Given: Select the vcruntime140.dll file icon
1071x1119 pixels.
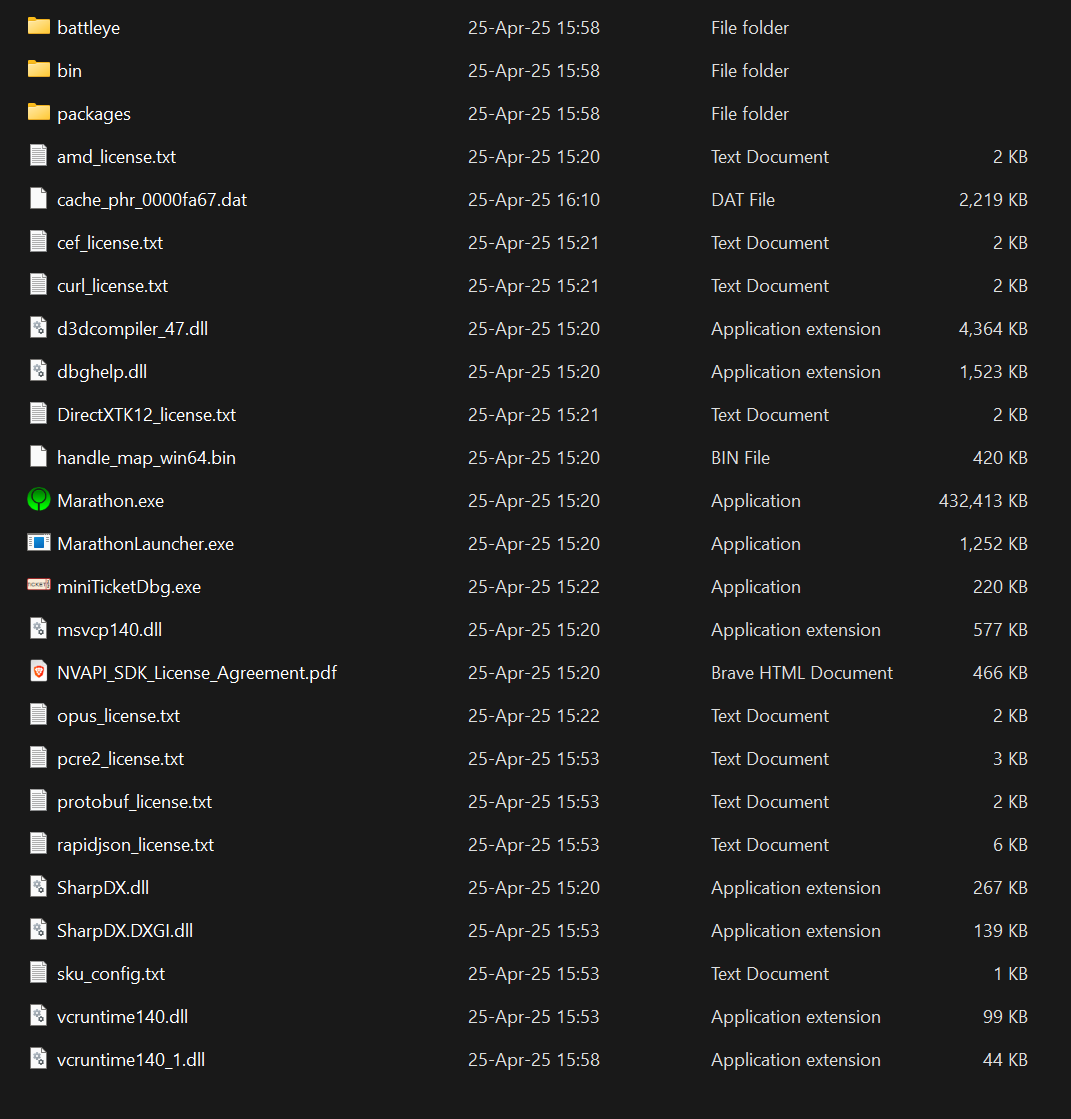Looking at the screenshot, I should pos(39,1016).
